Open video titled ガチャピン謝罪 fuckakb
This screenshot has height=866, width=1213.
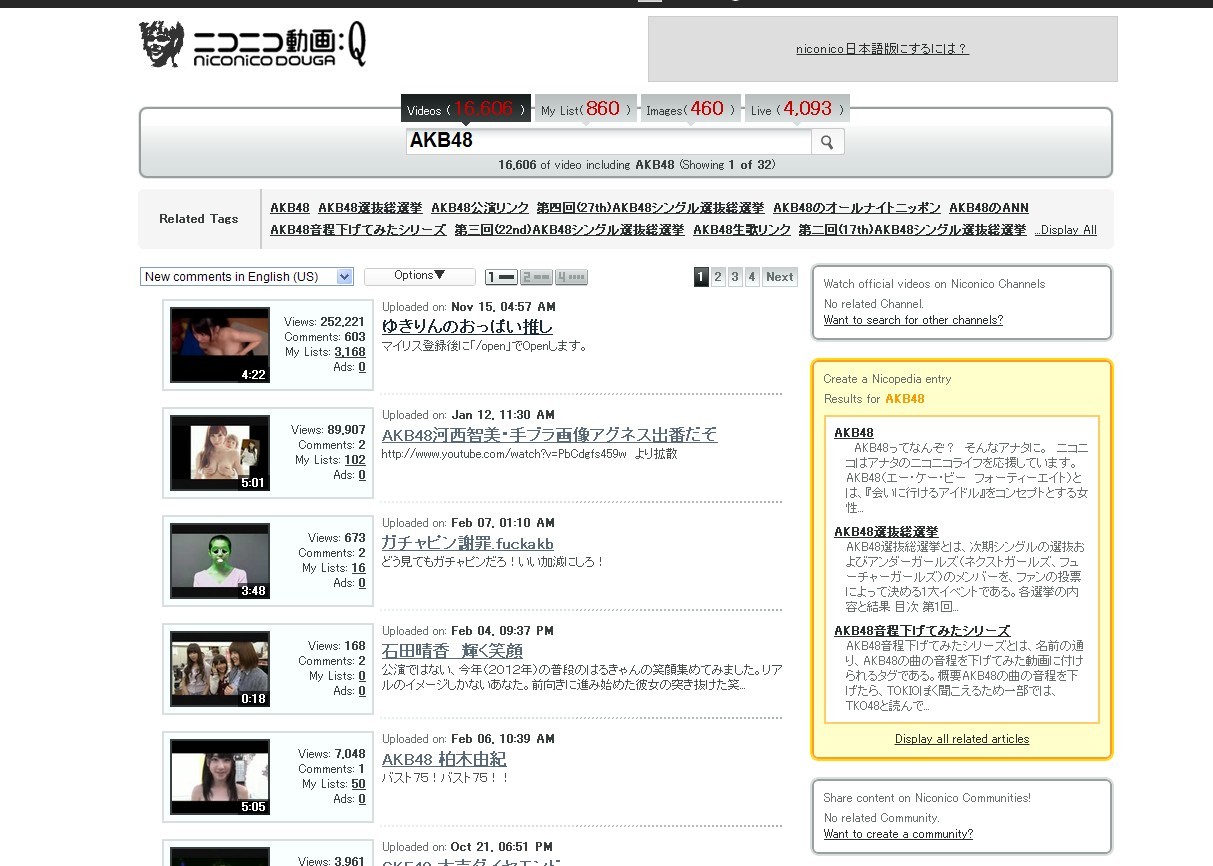pyautogui.click(x=467, y=543)
